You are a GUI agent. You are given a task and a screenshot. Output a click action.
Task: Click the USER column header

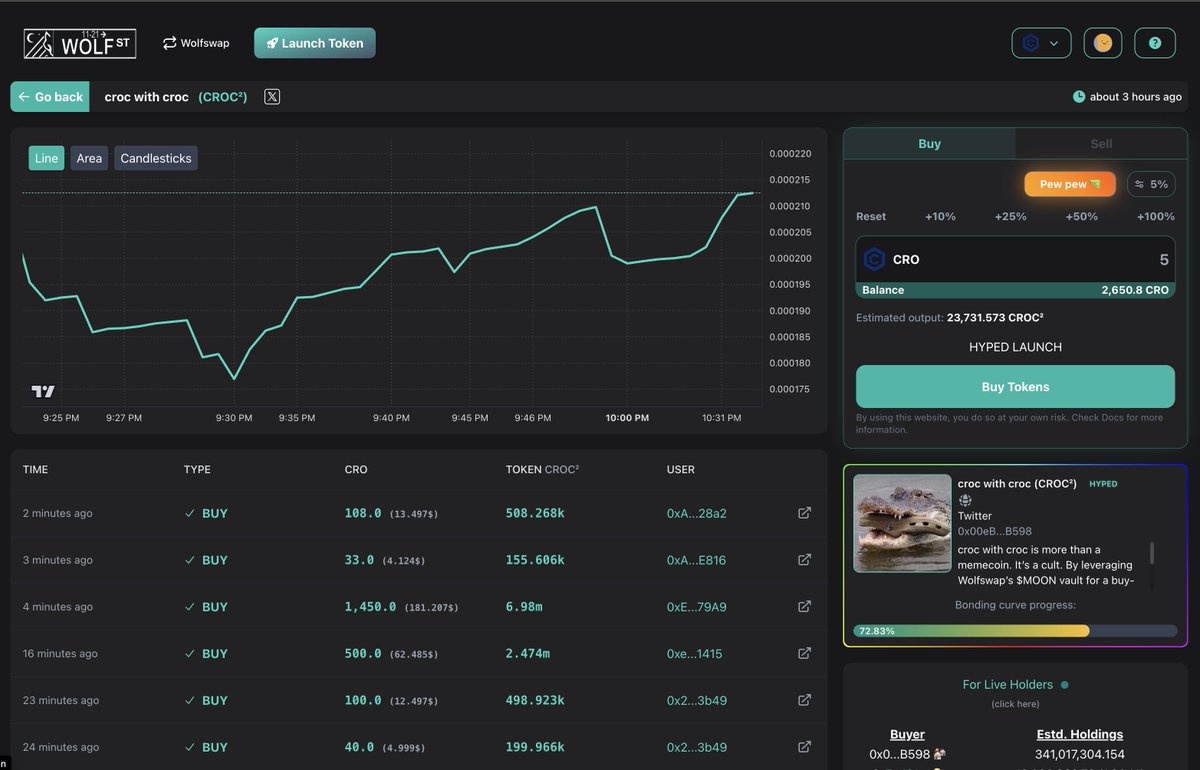[681, 469]
